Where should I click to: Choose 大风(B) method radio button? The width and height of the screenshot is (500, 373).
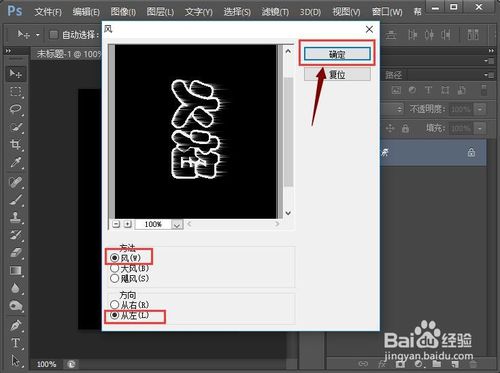[x=115, y=268]
